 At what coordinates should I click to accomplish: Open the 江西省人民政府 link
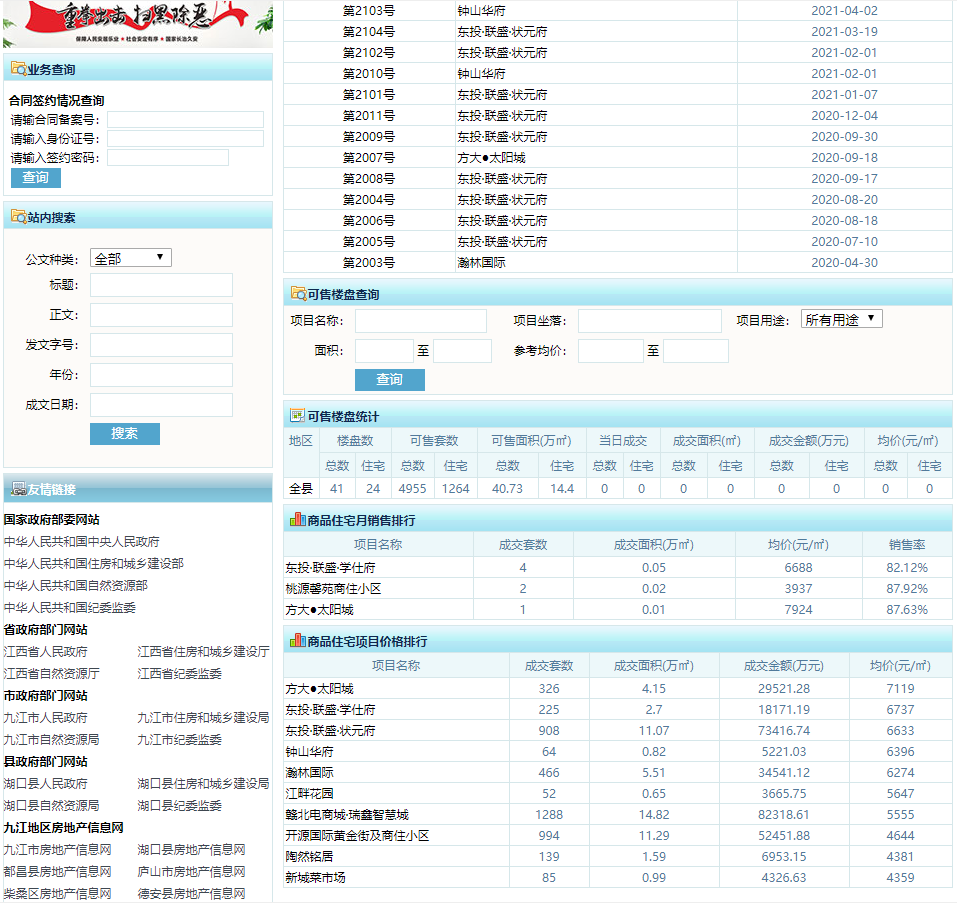[45, 652]
